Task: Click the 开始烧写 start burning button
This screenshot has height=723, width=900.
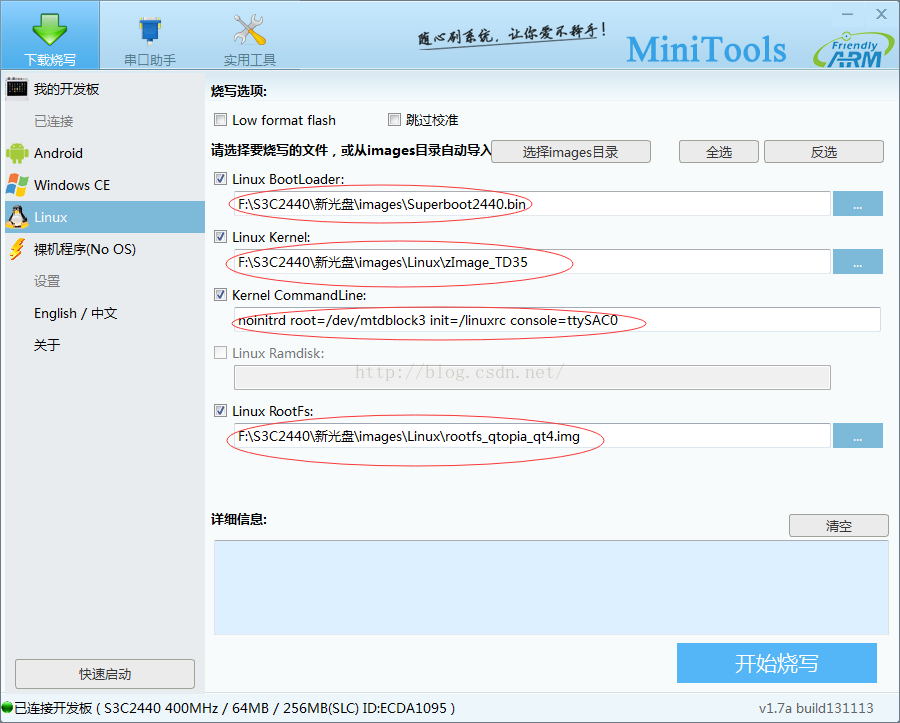Action: click(777, 663)
